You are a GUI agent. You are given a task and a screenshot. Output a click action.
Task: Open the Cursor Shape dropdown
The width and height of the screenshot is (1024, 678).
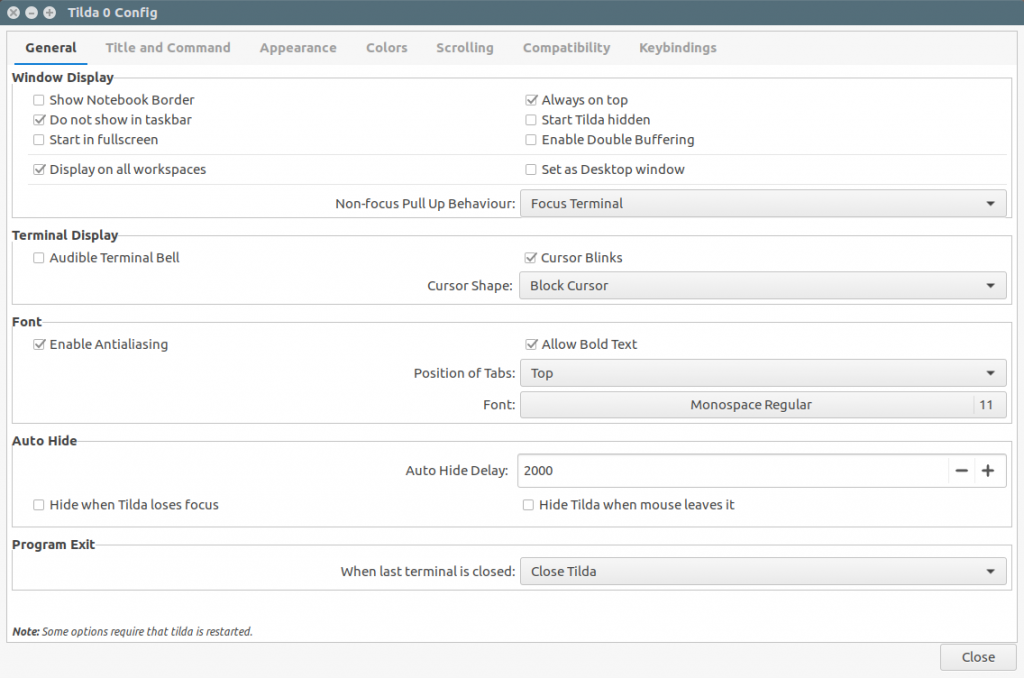pyautogui.click(x=764, y=285)
